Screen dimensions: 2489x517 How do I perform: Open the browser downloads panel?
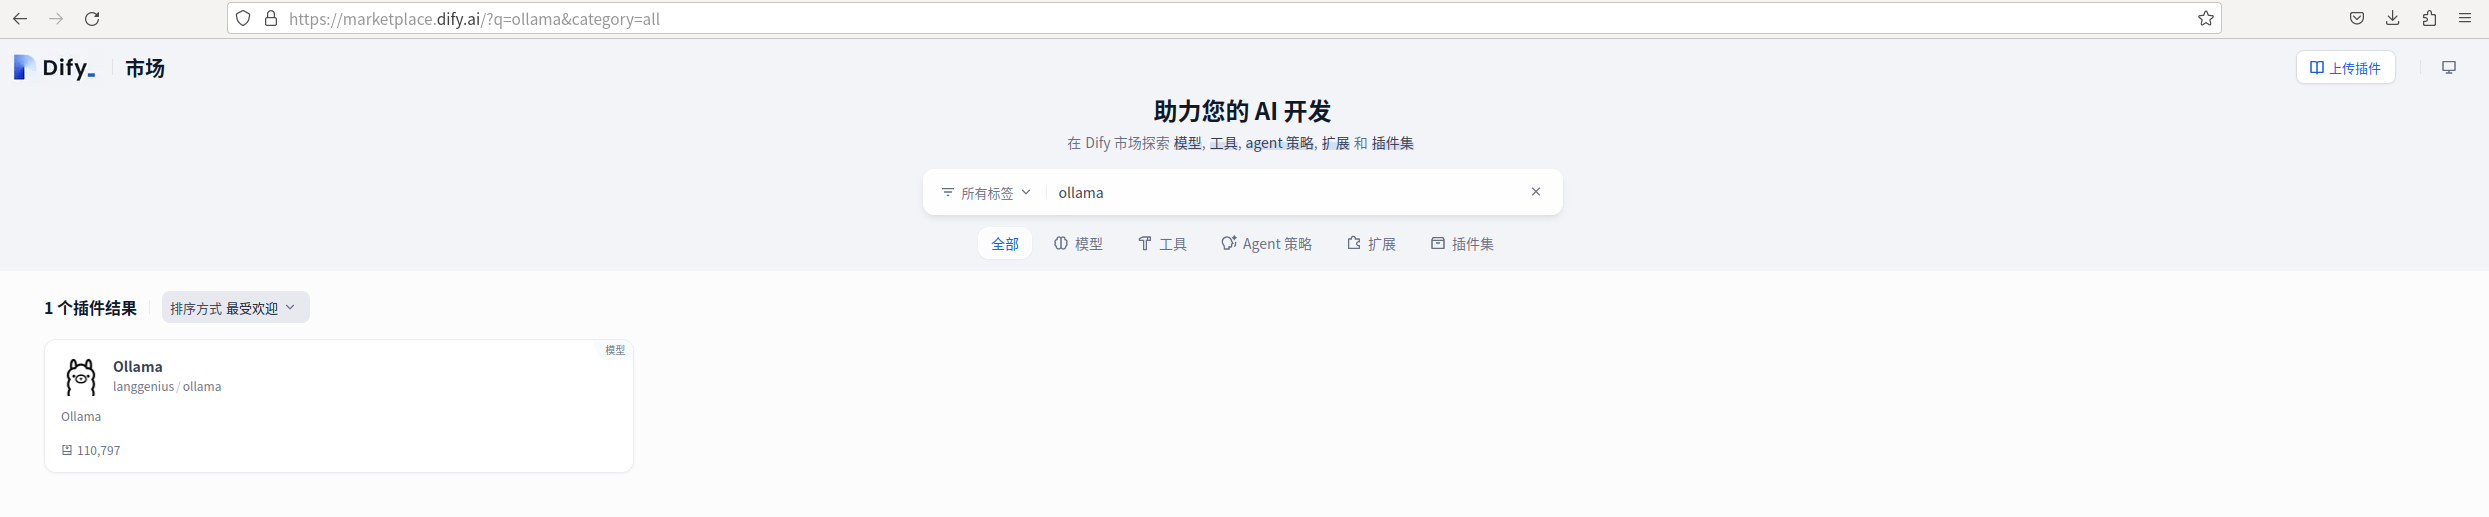[x=2393, y=18]
